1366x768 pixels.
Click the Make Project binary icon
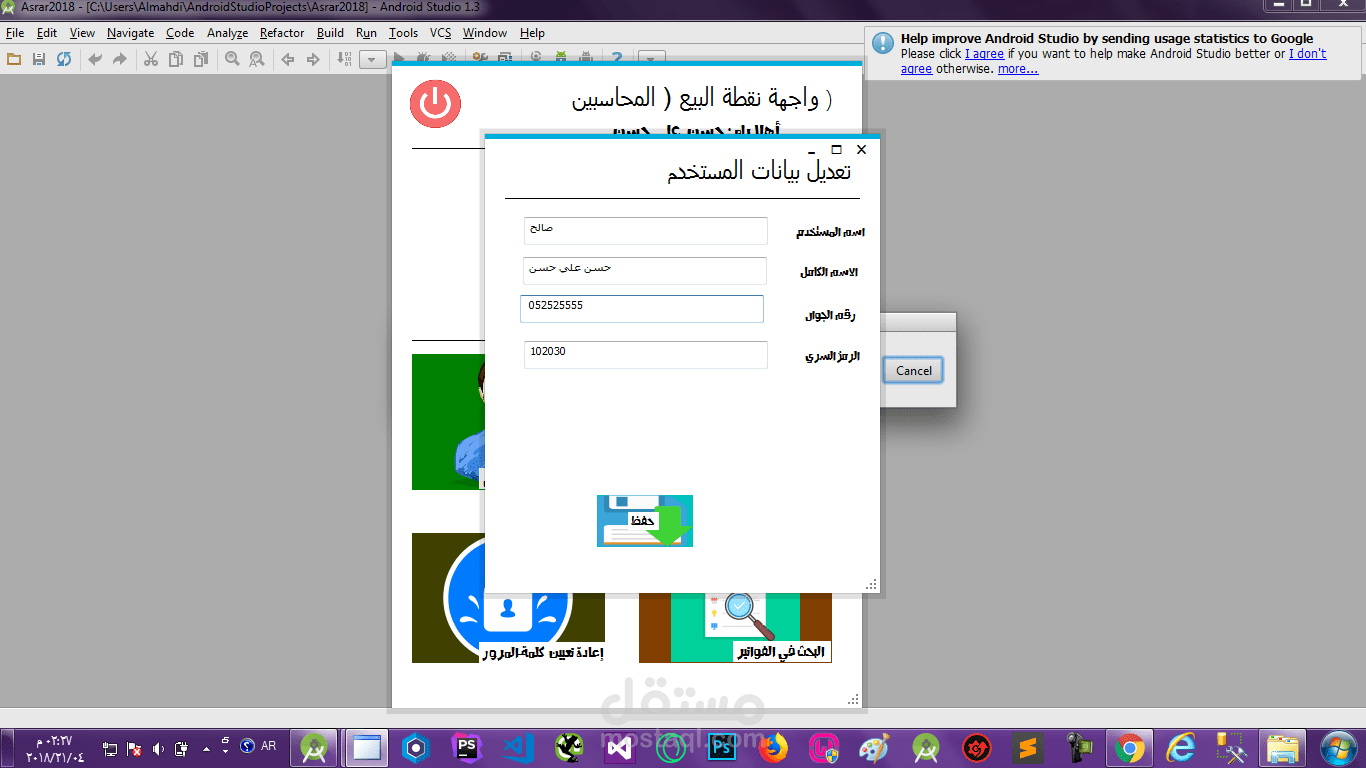tap(344, 59)
